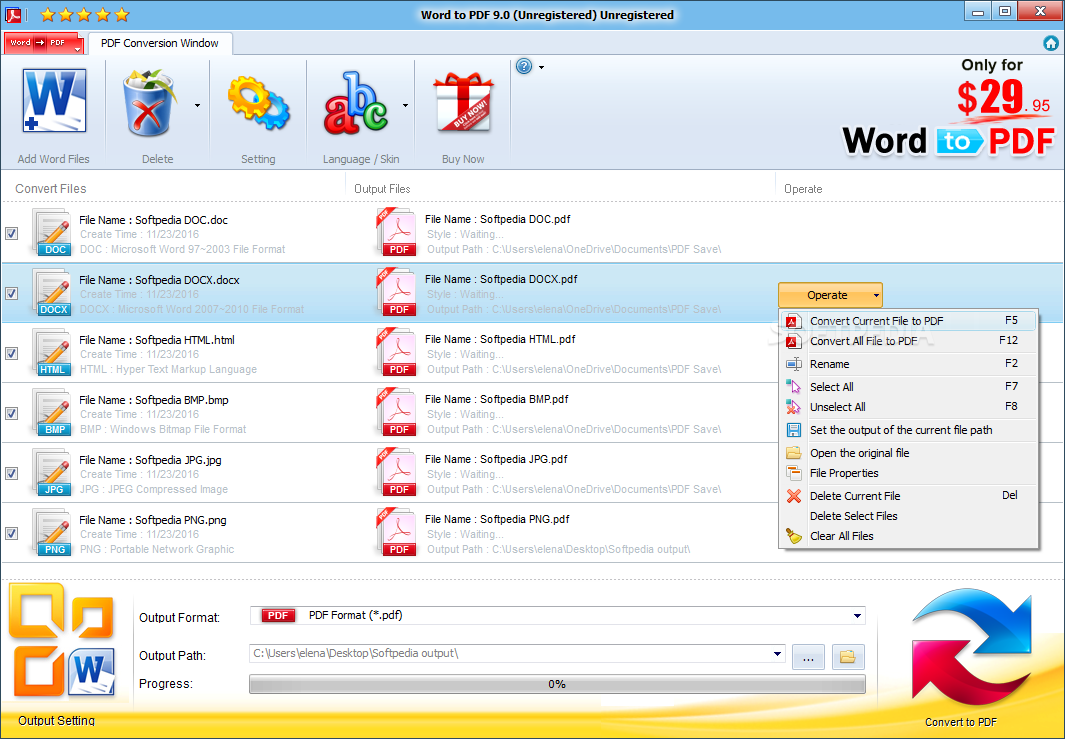This screenshot has height=739, width=1065.
Task: Uncheck the Softpedia DOC.doc checkbox
Action: (12, 234)
